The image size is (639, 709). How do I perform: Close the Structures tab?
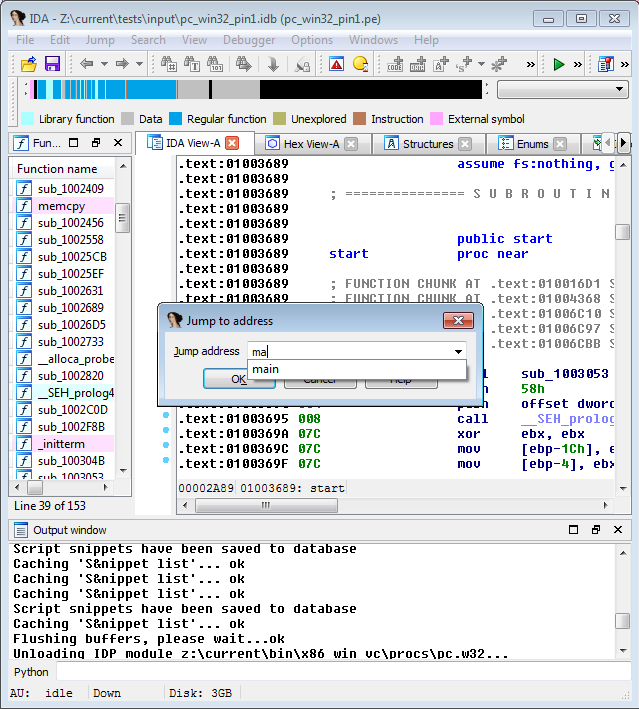[465, 144]
